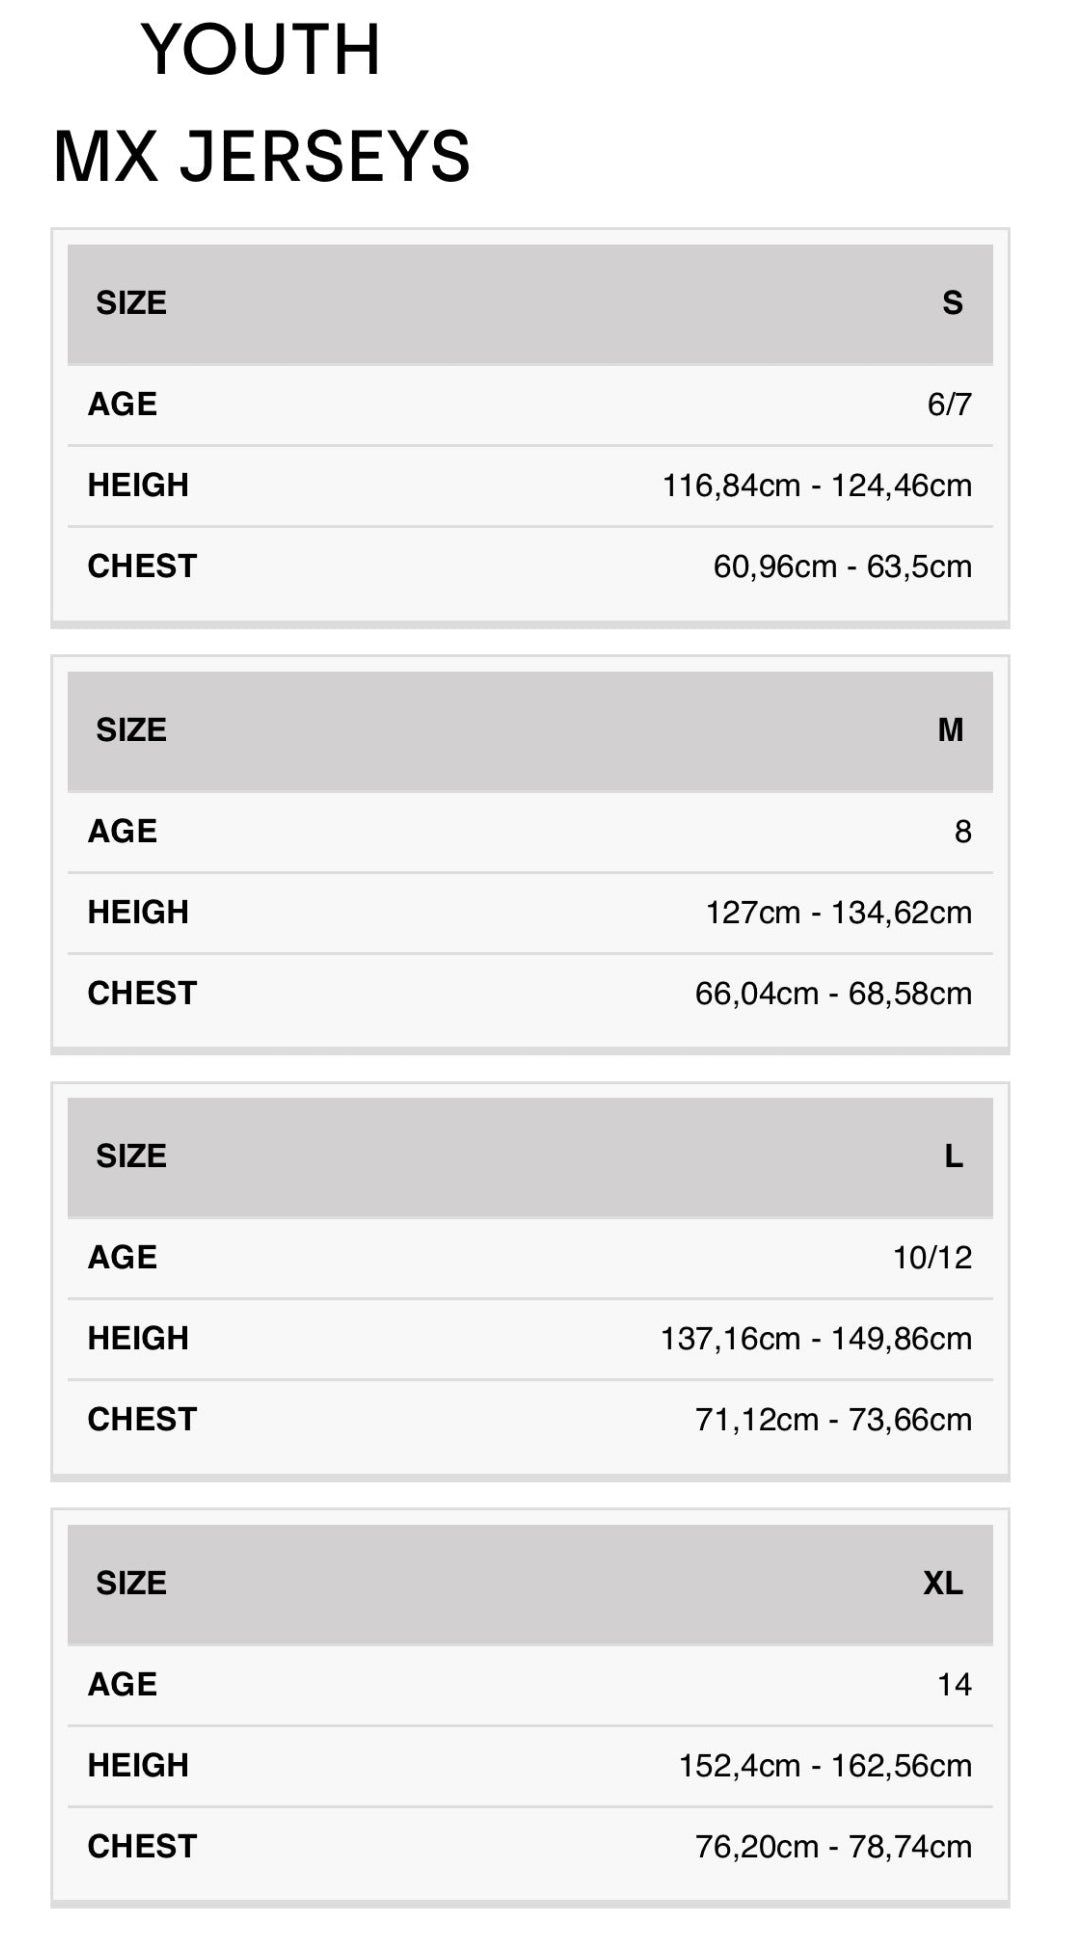Select the size S header row
1076x1940 pixels.
click(530, 303)
